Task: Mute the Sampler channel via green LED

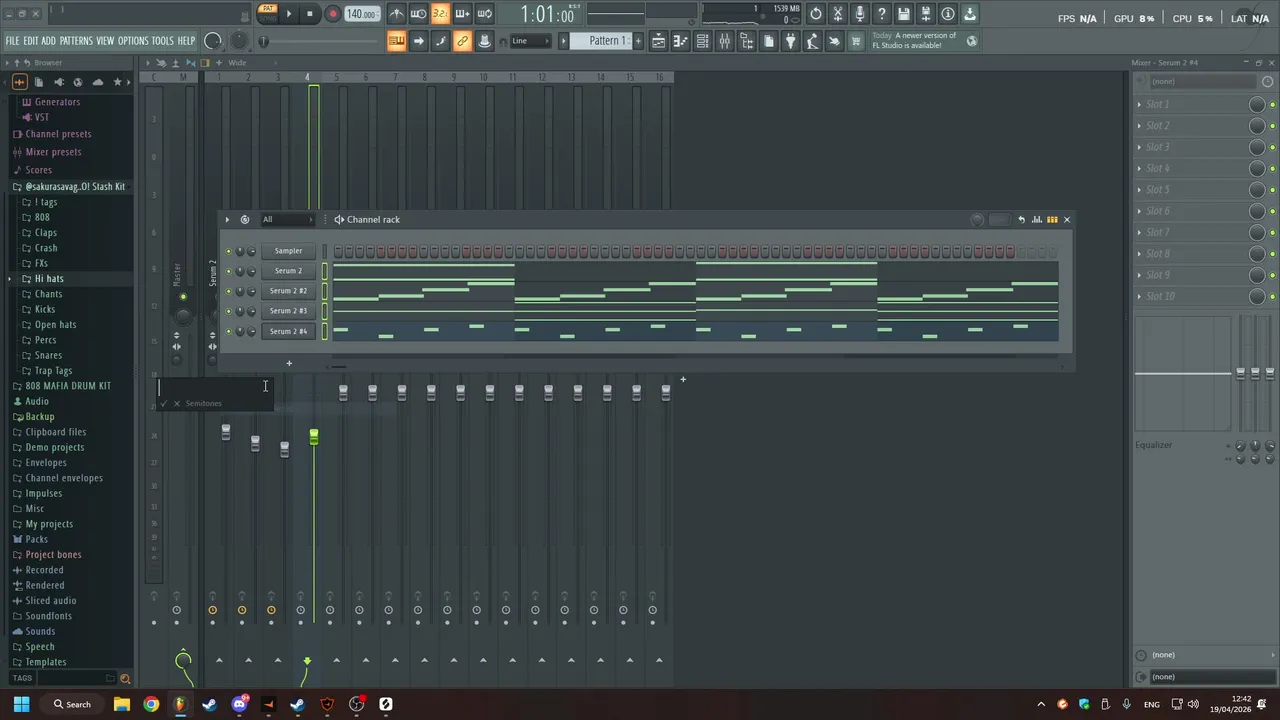Action: click(x=228, y=251)
